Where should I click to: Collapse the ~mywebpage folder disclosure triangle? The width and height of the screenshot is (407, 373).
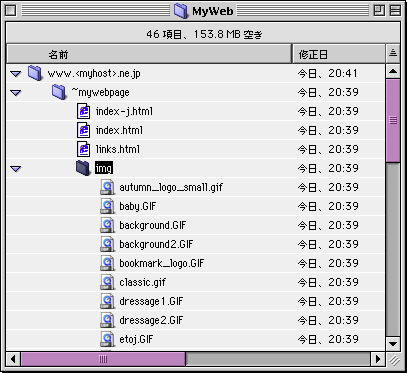pos(16,93)
